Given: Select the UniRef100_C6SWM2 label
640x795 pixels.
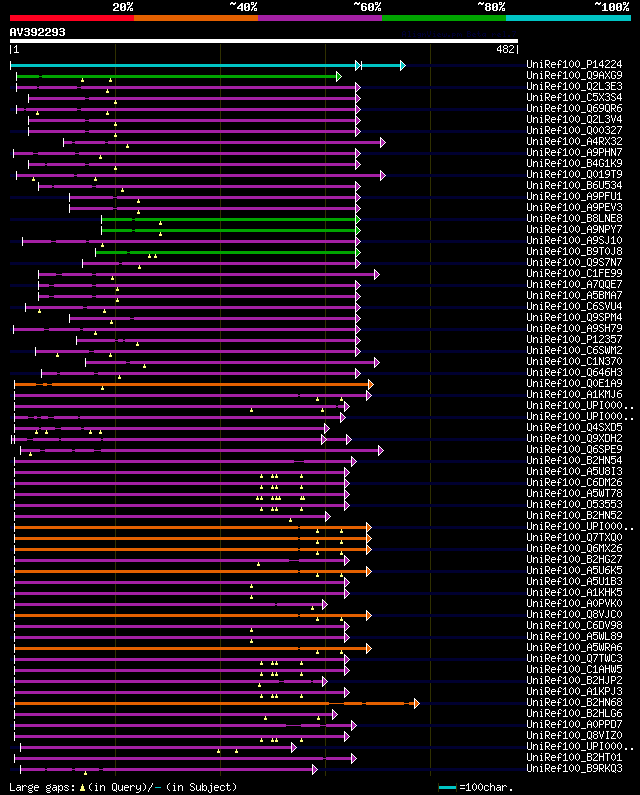Looking at the screenshot, I should pyautogui.click(x=574, y=350).
